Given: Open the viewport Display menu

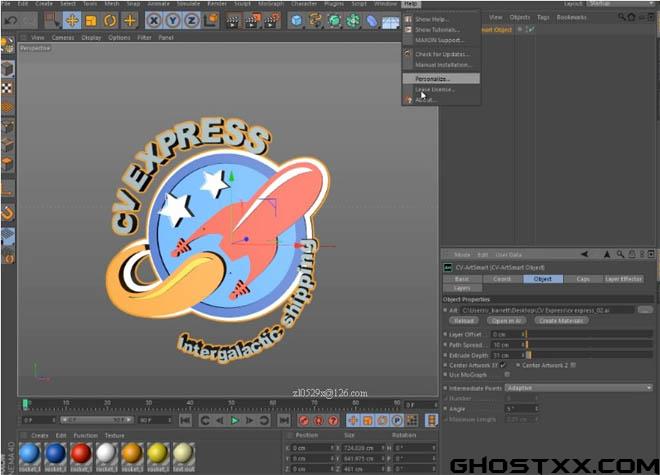Looking at the screenshot, I should point(91,37).
